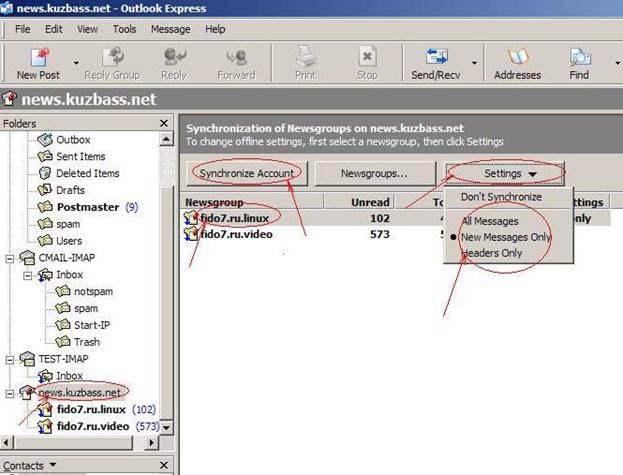Click the TEST-IMAP server icon
Image resolution: width=623 pixels, height=475 pixels.
click(x=27, y=359)
